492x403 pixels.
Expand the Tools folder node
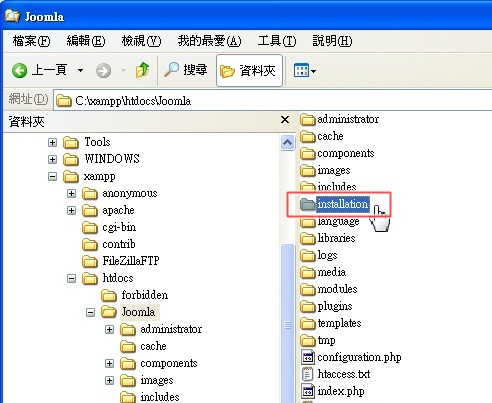tap(52, 142)
